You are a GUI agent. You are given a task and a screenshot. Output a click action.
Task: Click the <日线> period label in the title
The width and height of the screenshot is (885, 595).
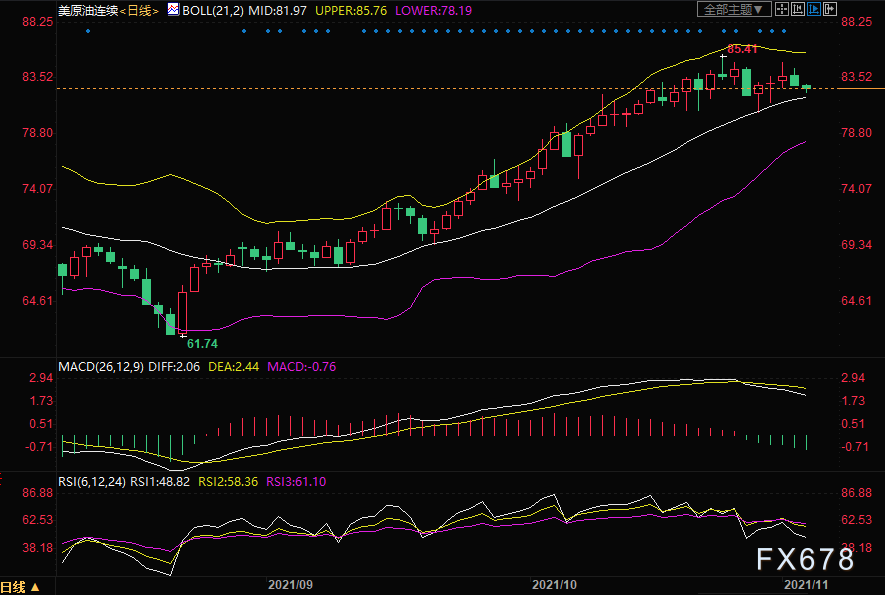tap(139, 11)
